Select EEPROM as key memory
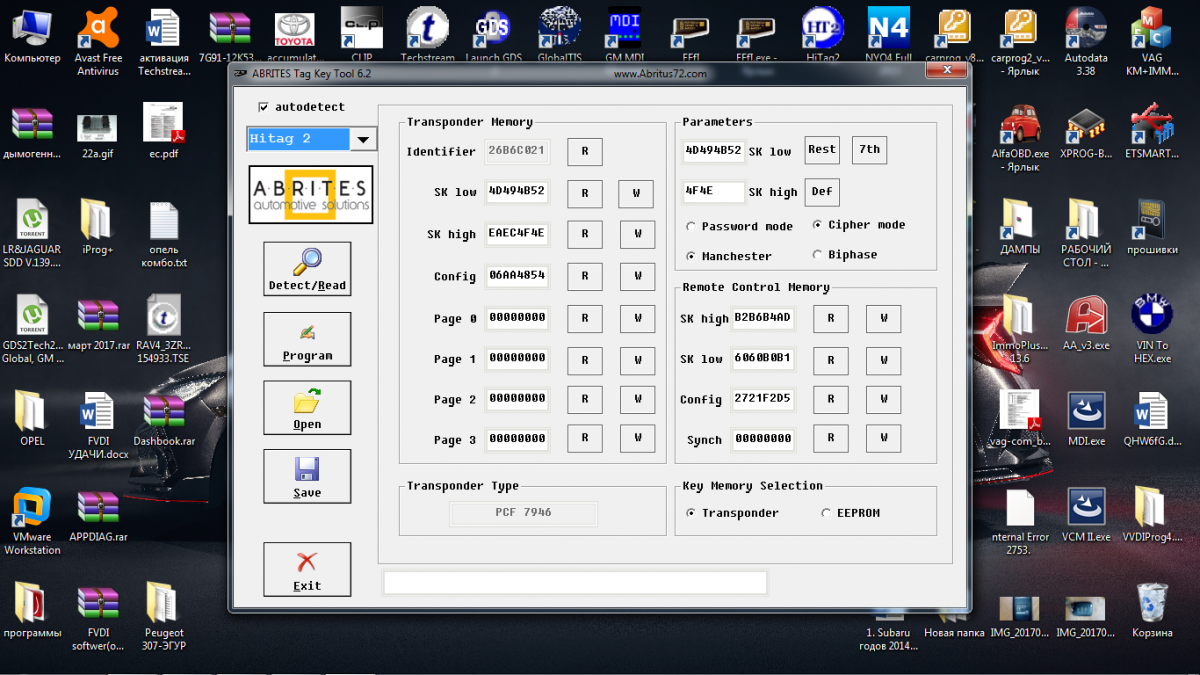The image size is (1200, 675). [x=826, y=513]
